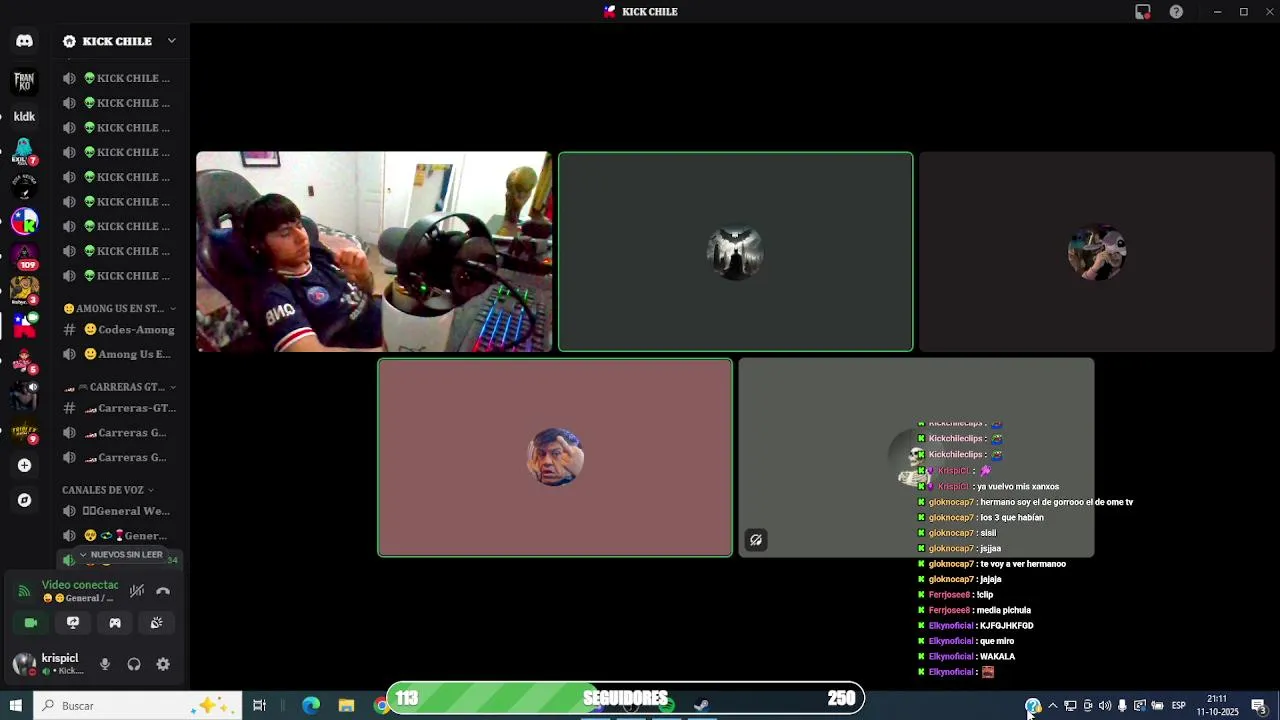Screen dimensions: 1280x720
Task: Collapse the CANALES DE VOZ category
Action: [108, 490]
